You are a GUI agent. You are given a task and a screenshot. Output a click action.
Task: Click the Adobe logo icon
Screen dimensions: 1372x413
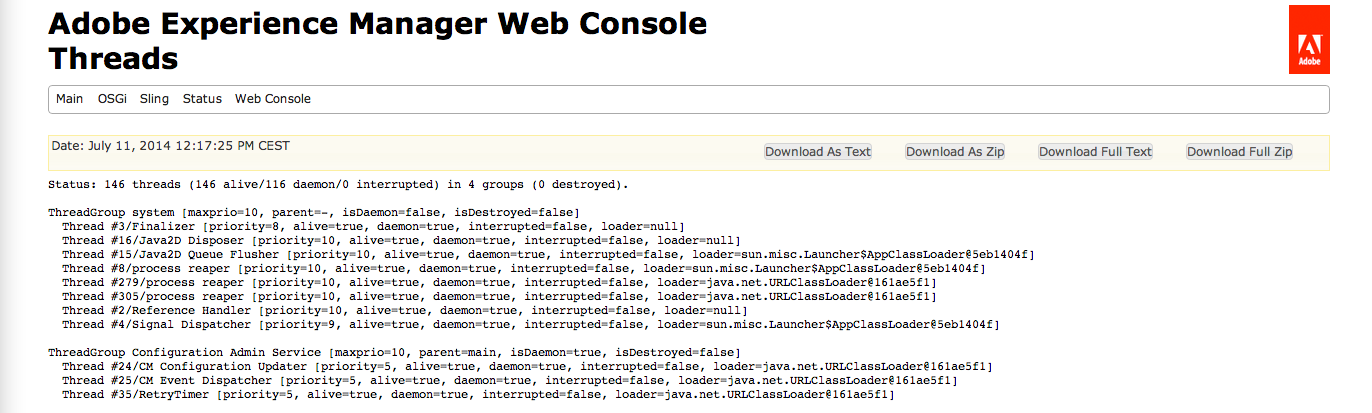tap(1309, 40)
